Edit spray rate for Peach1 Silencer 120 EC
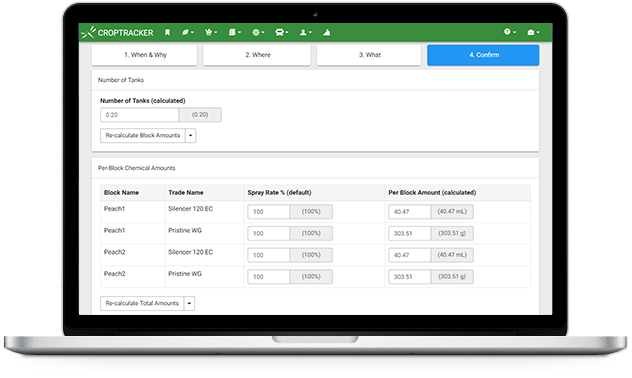632x378 pixels. pyautogui.click(x=269, y=212)
